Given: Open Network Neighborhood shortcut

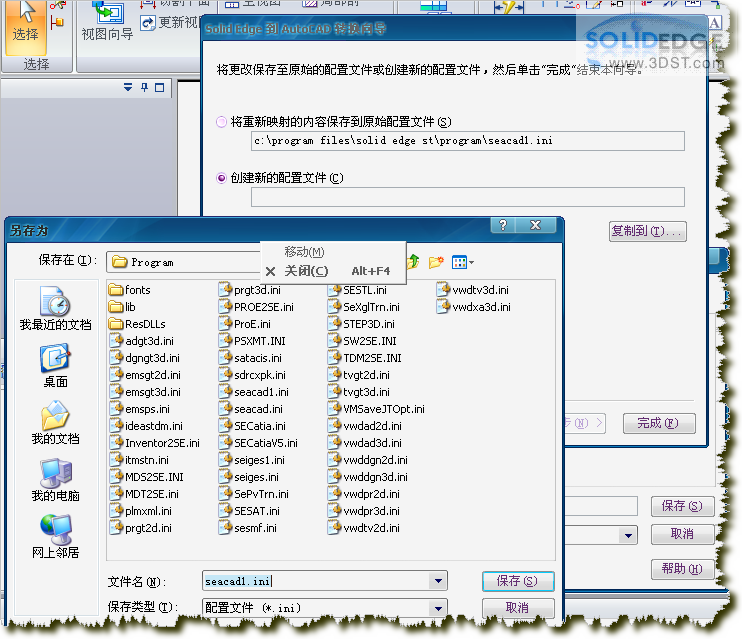Looking at the screenshot, I should pyautogui.click(x=55, y=536).
